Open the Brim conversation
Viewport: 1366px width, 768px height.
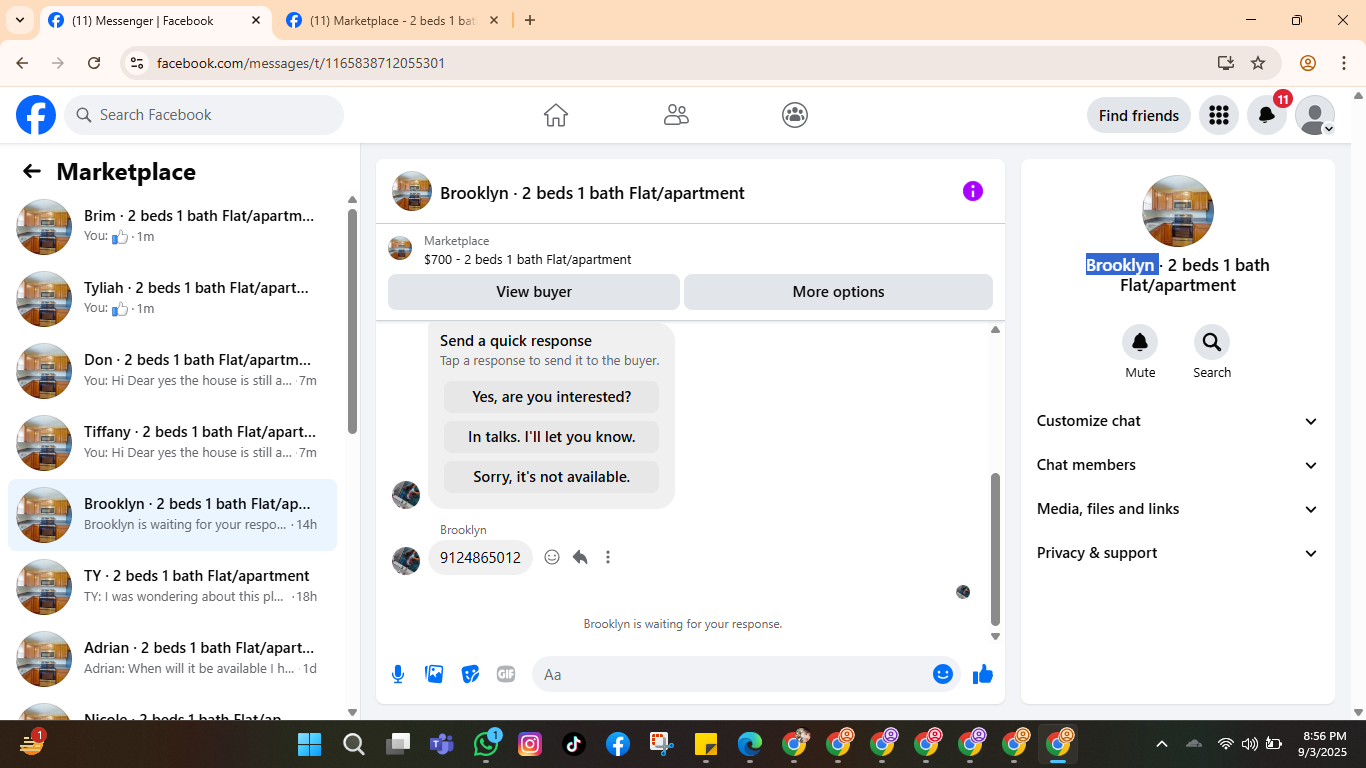coord(172,227)
